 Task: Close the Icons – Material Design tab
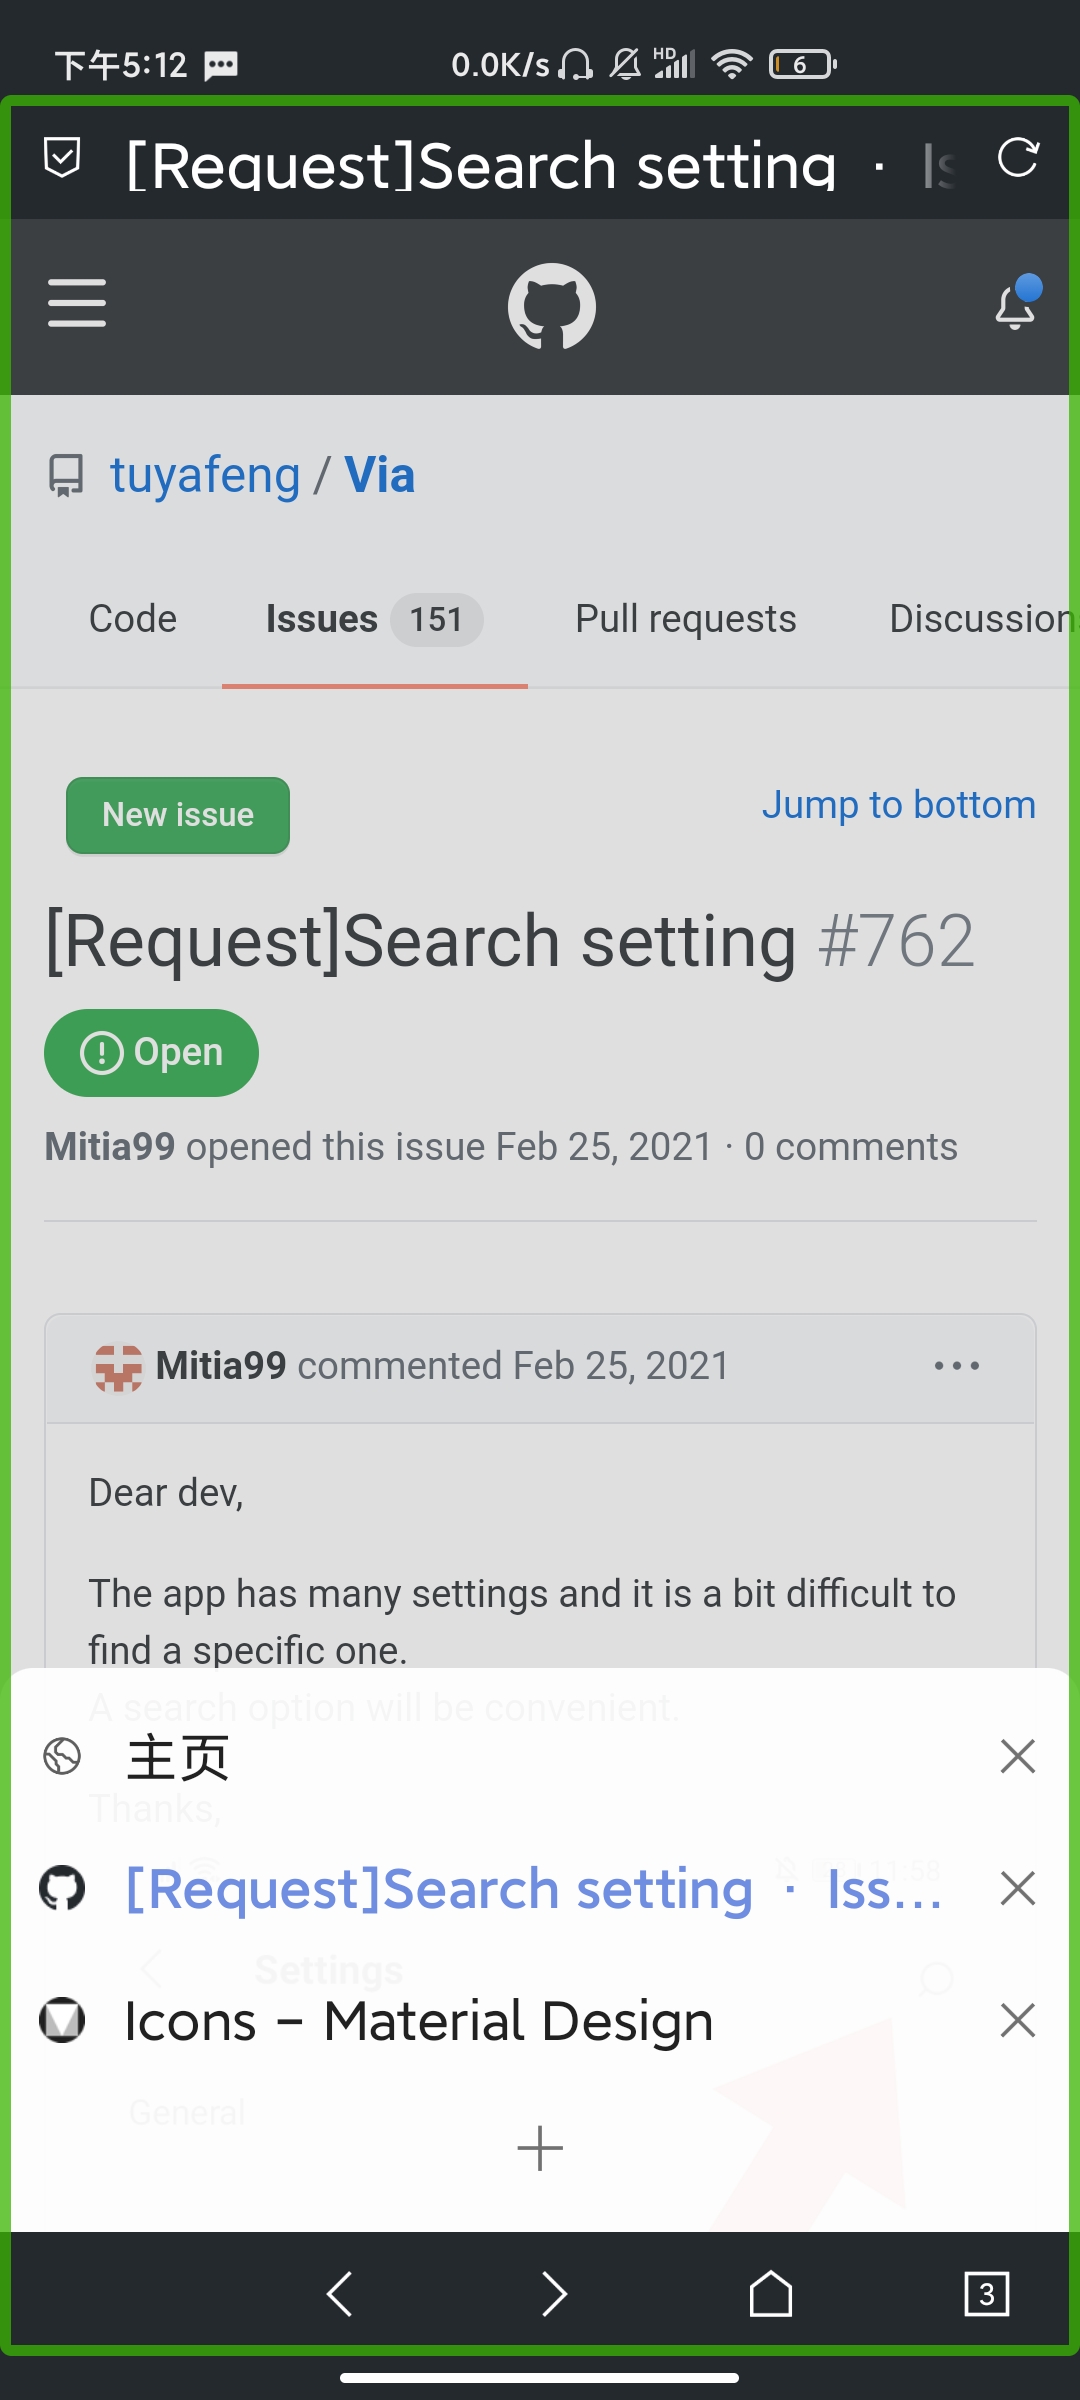click(1017, 2020)
